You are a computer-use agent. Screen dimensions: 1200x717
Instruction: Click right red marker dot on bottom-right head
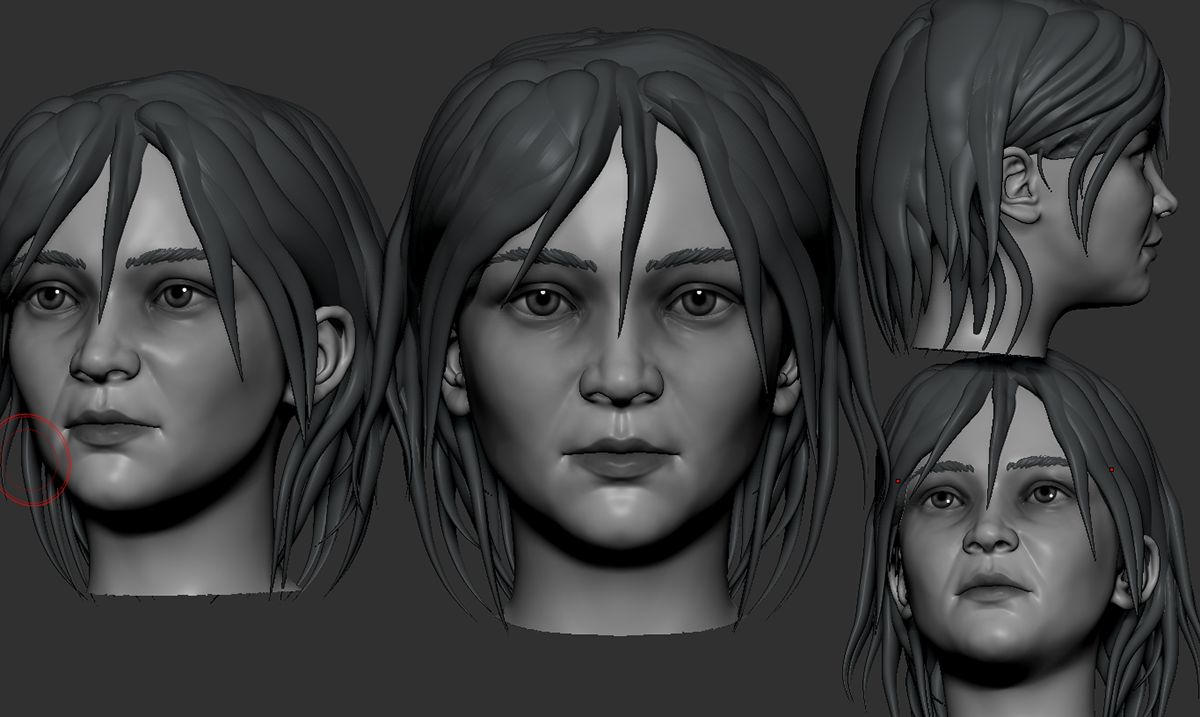pos(1112,469)
